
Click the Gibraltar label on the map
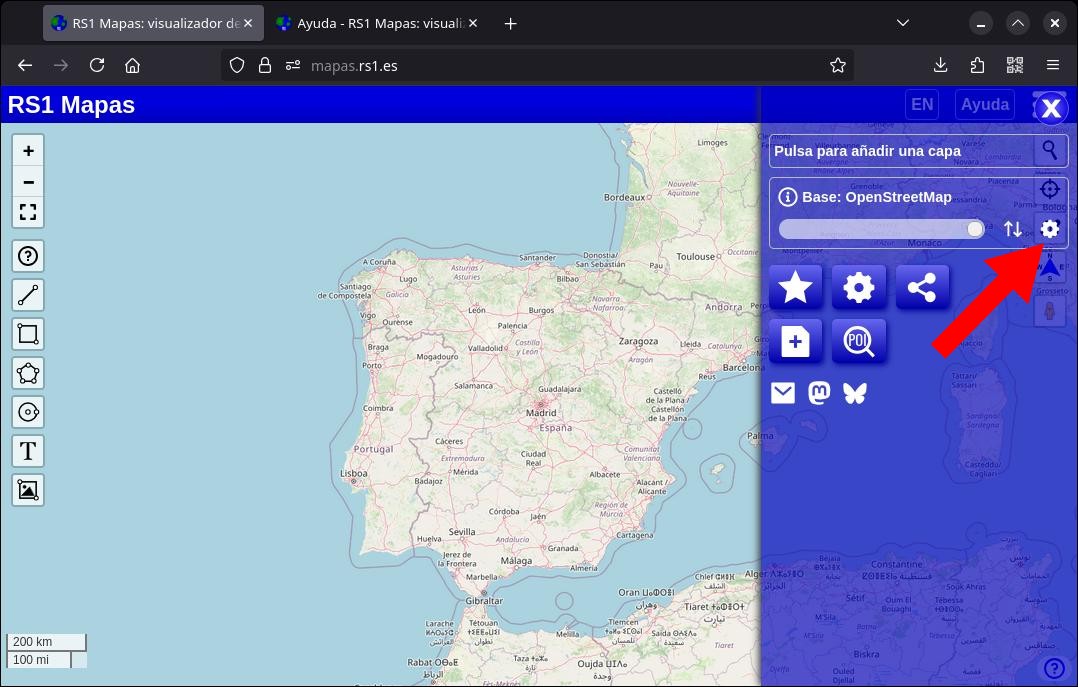tap(484, 600)
